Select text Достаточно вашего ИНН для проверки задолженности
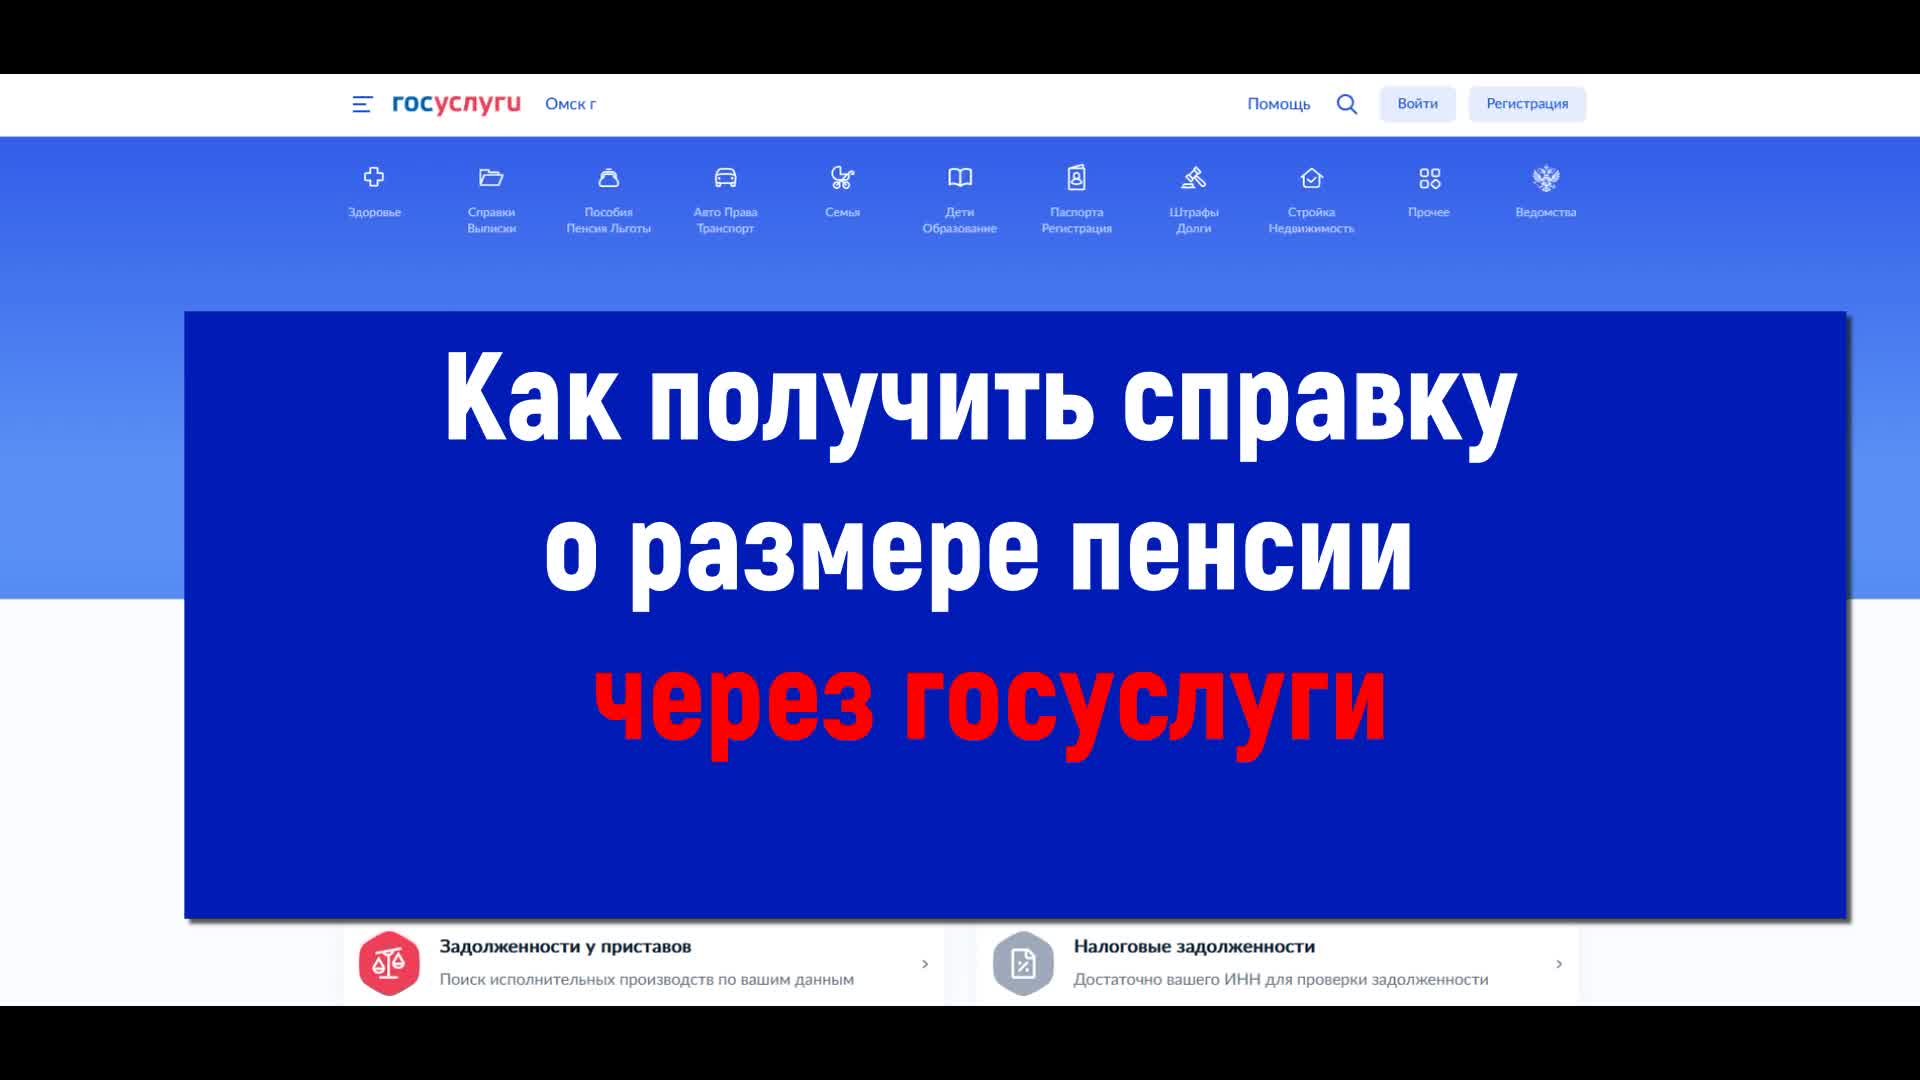The width and height of the screenshot is (1920, 1080). [x=1281, y=980]
